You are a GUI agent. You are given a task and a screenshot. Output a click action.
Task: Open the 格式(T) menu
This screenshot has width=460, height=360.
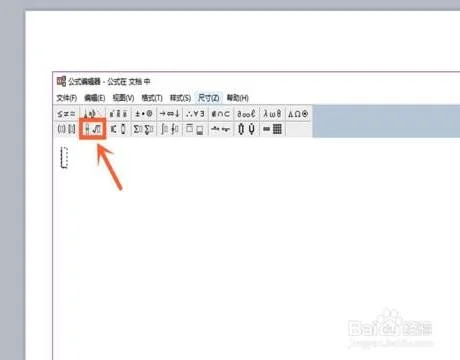[152, 98]
